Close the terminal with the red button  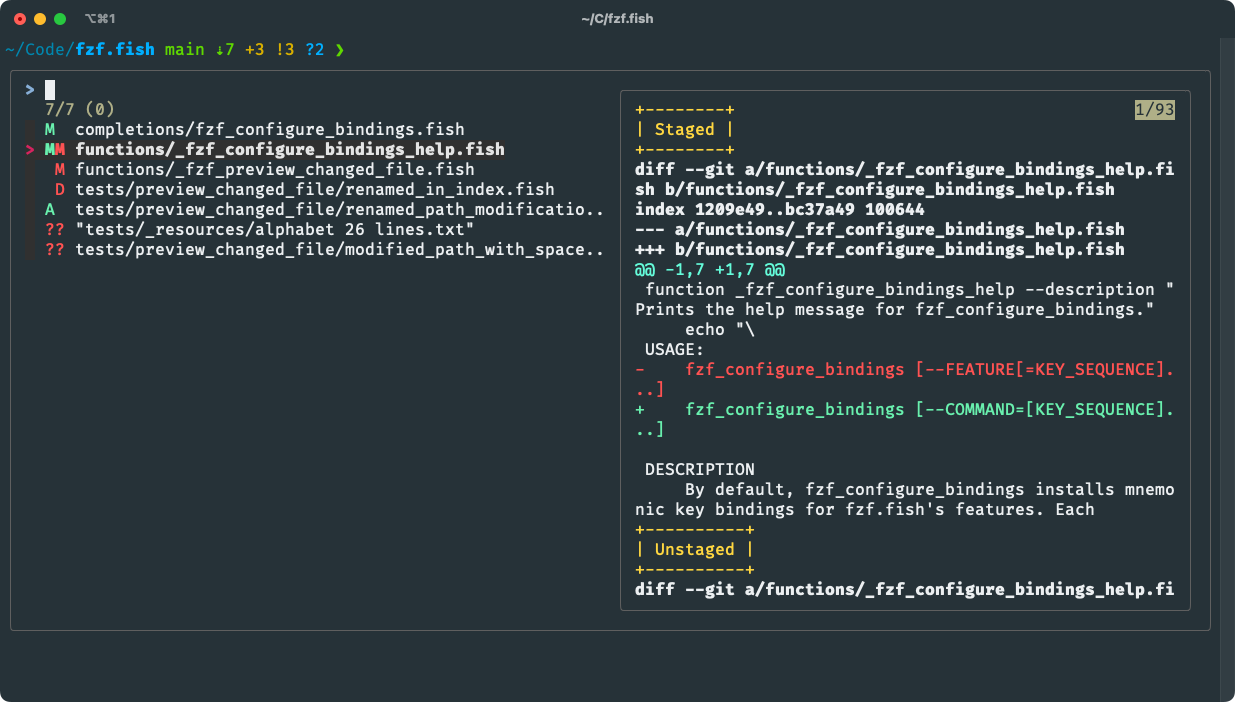point(20,18)
